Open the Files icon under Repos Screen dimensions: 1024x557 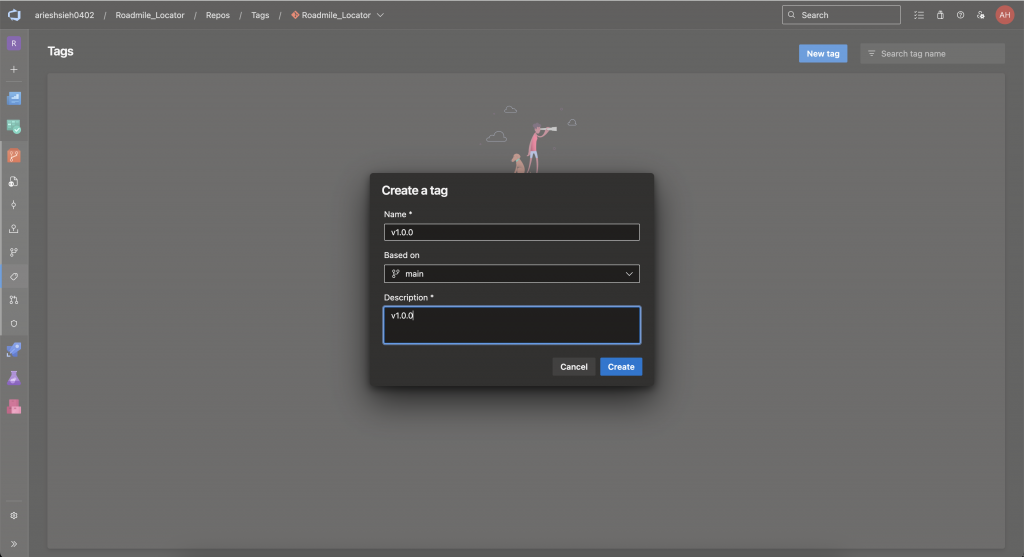[x=14, y=182]
